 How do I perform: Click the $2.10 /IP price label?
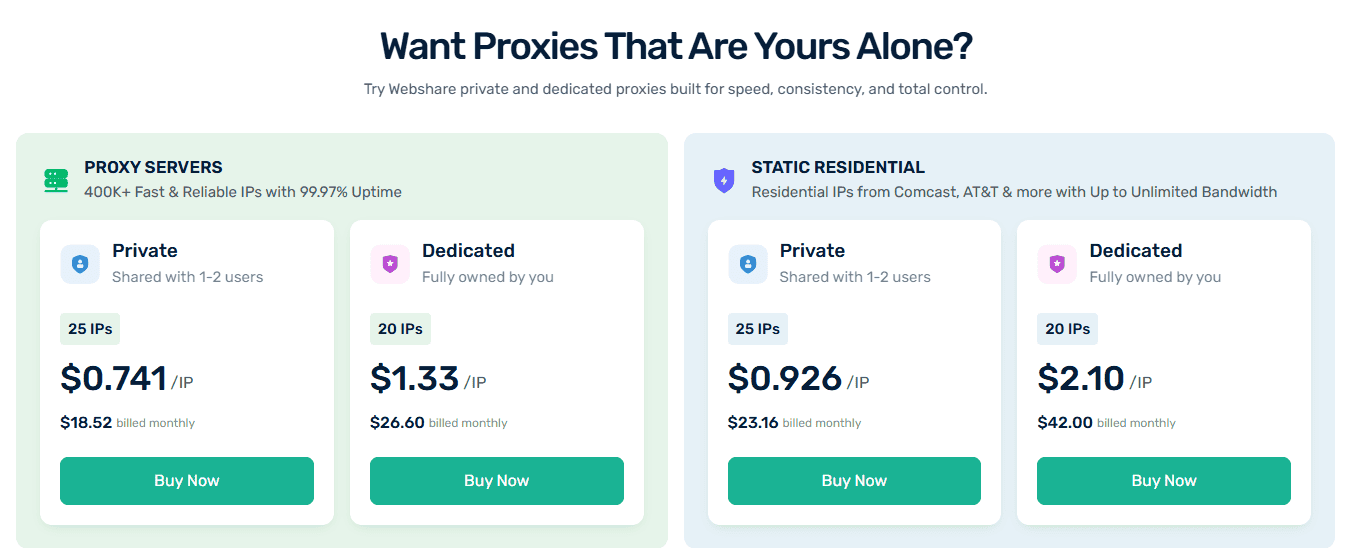click(x=1094, y=379)
